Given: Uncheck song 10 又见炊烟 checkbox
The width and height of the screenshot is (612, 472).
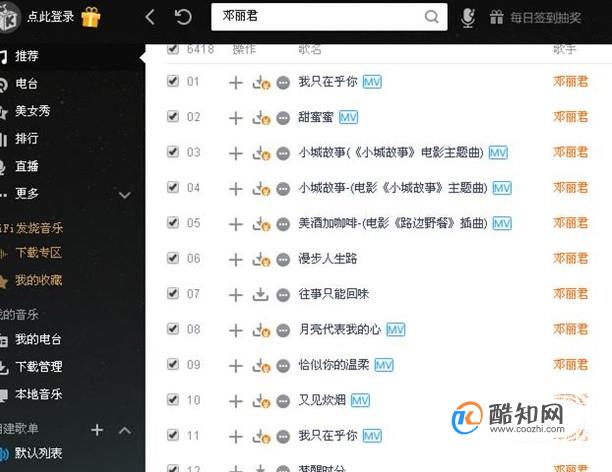Looking at the screenshot, I should [x=173, y=400].
